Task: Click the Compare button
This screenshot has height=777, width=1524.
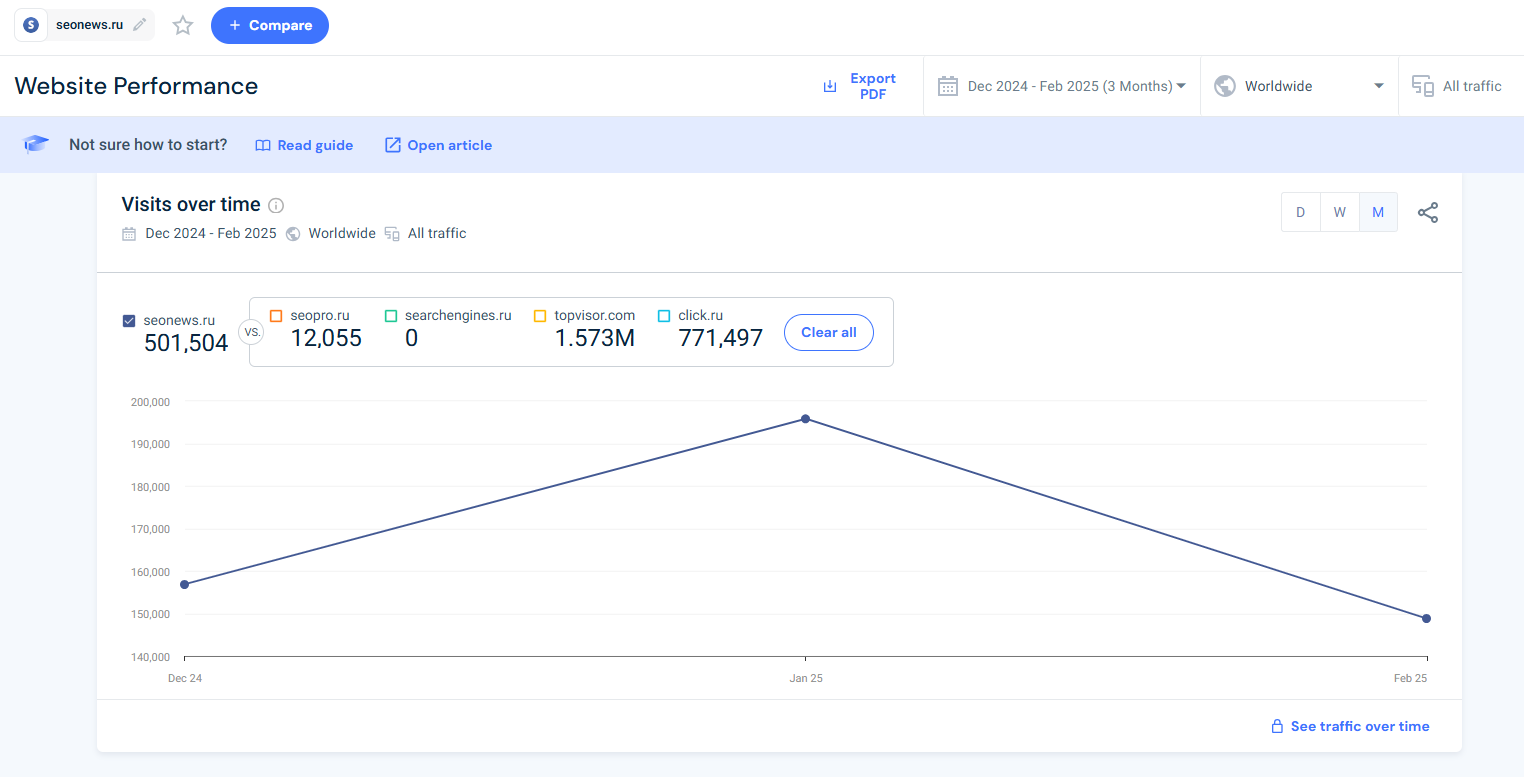Action: click(x=270, y=25)
